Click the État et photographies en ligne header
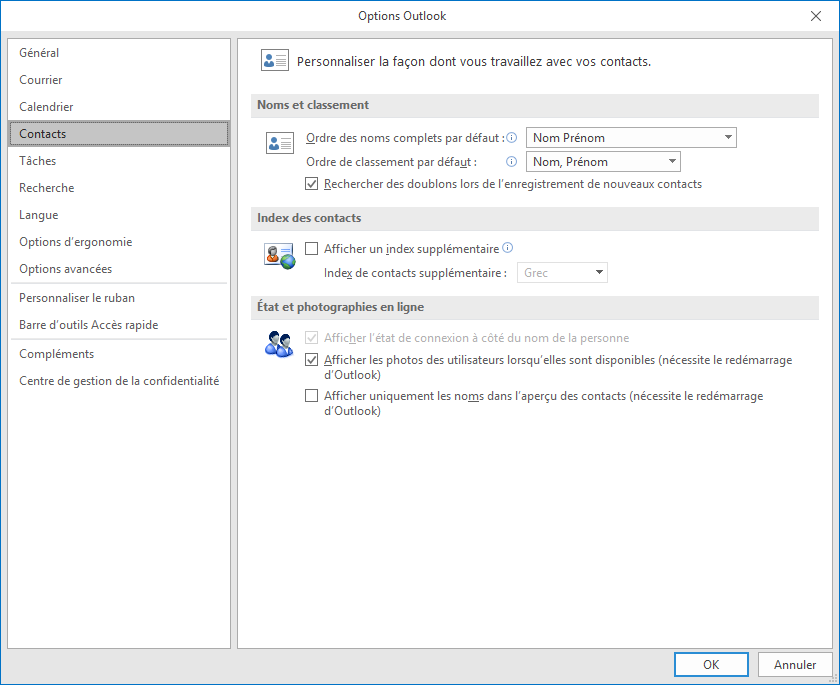This screenshot has width=840, height=685. [535, 307]
